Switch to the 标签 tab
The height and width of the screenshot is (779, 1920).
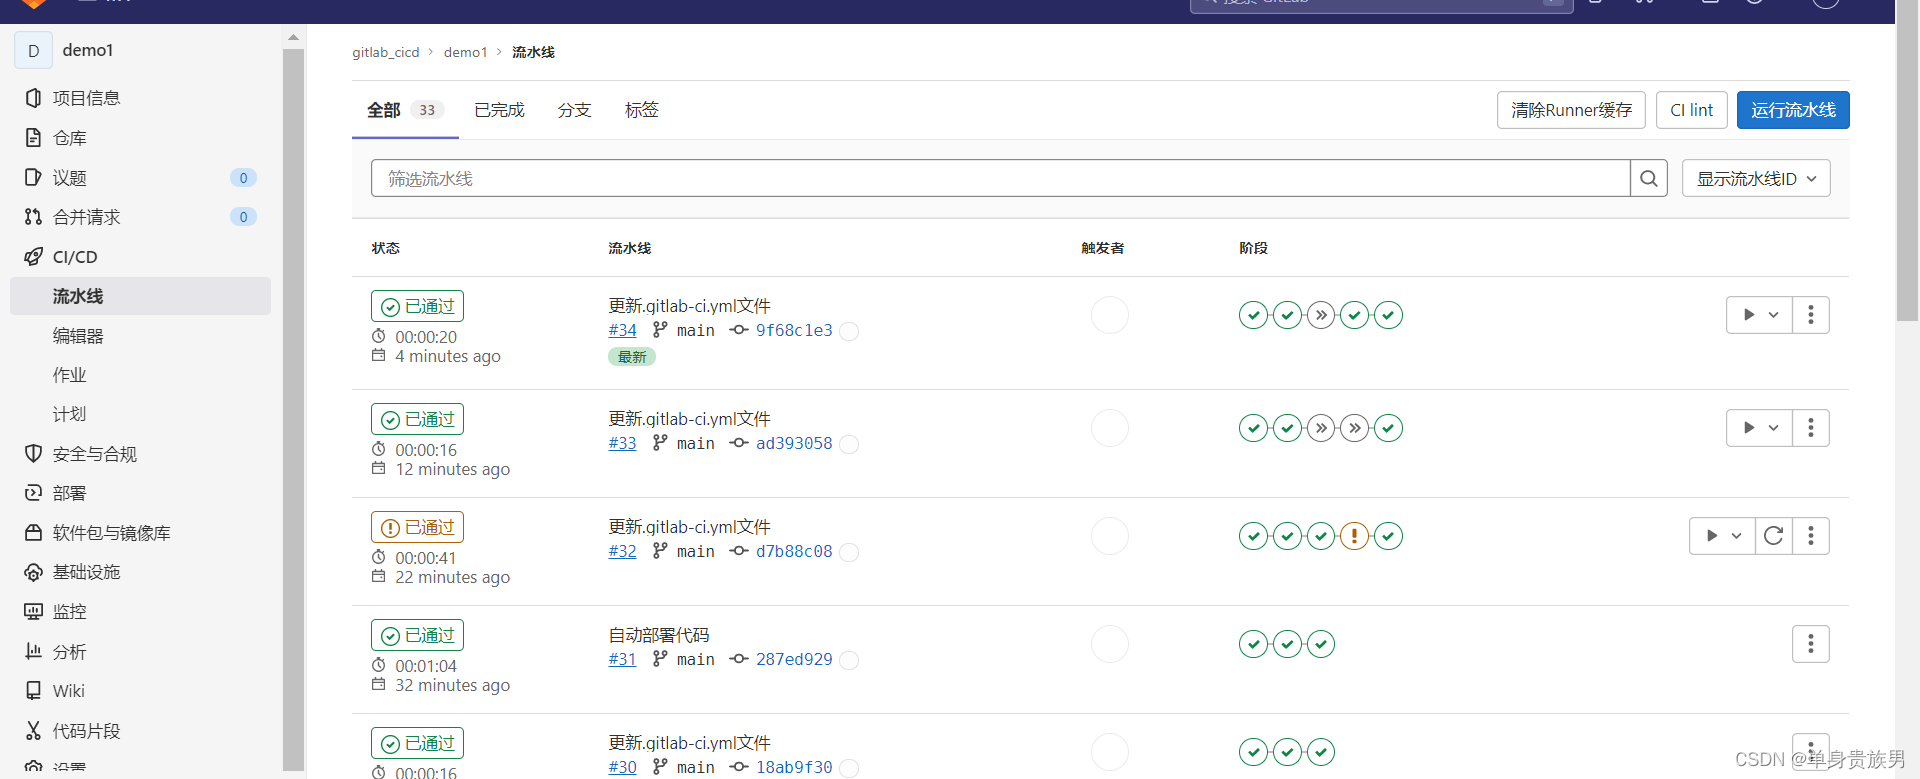tap(641, 110)
